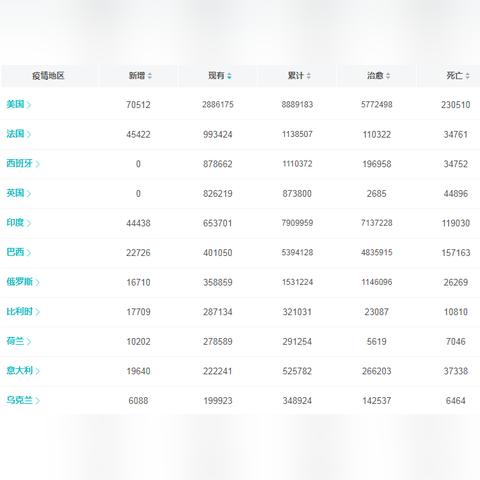Sort by 治愈 column arrows
Viewport: 480px width, 480px height.
[388, 76]
